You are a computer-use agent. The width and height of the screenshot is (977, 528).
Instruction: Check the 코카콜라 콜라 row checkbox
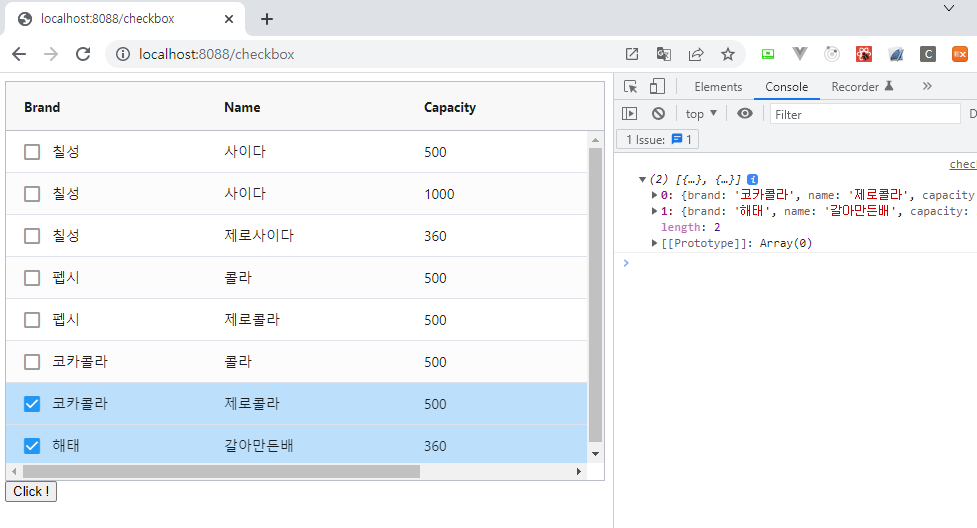(32, 362)
